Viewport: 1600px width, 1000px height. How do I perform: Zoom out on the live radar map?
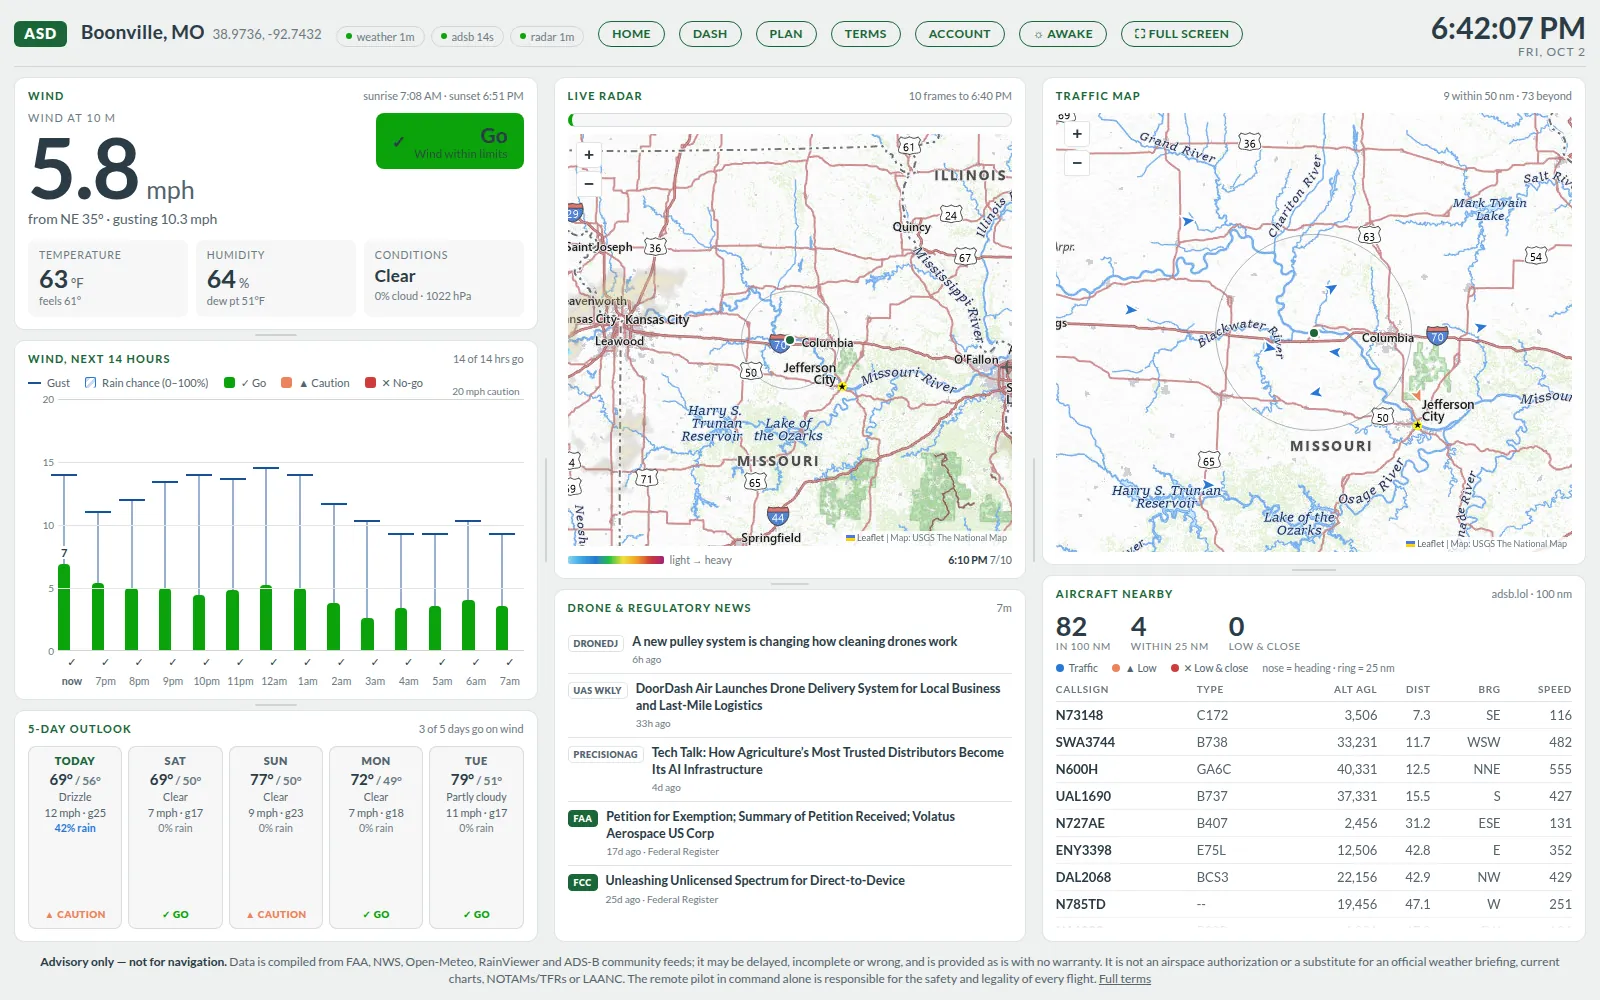pyautogui.click(x=589, y=183)
